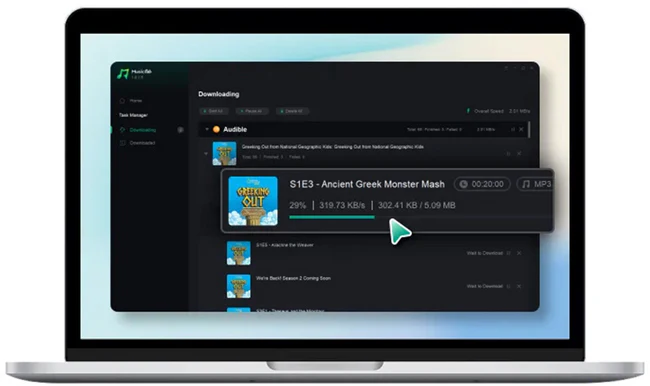
Task: Click the Delete All button
Action: tap(293, 111)
